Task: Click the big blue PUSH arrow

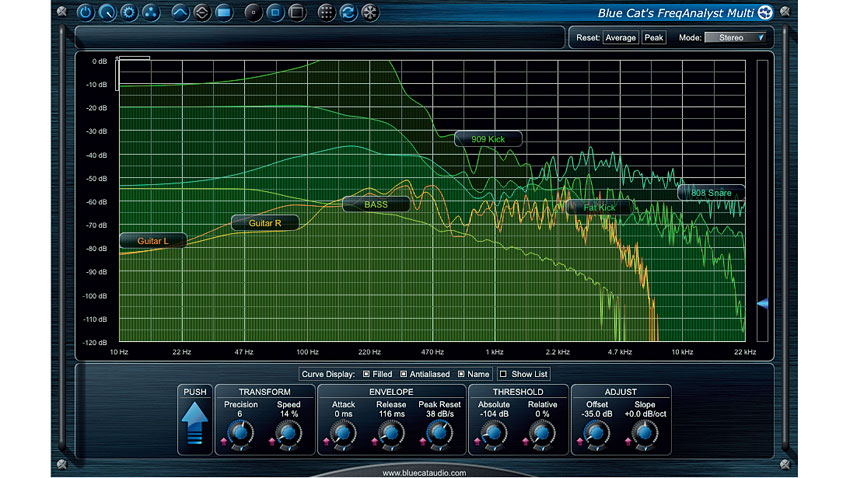Action: point(195,423)
